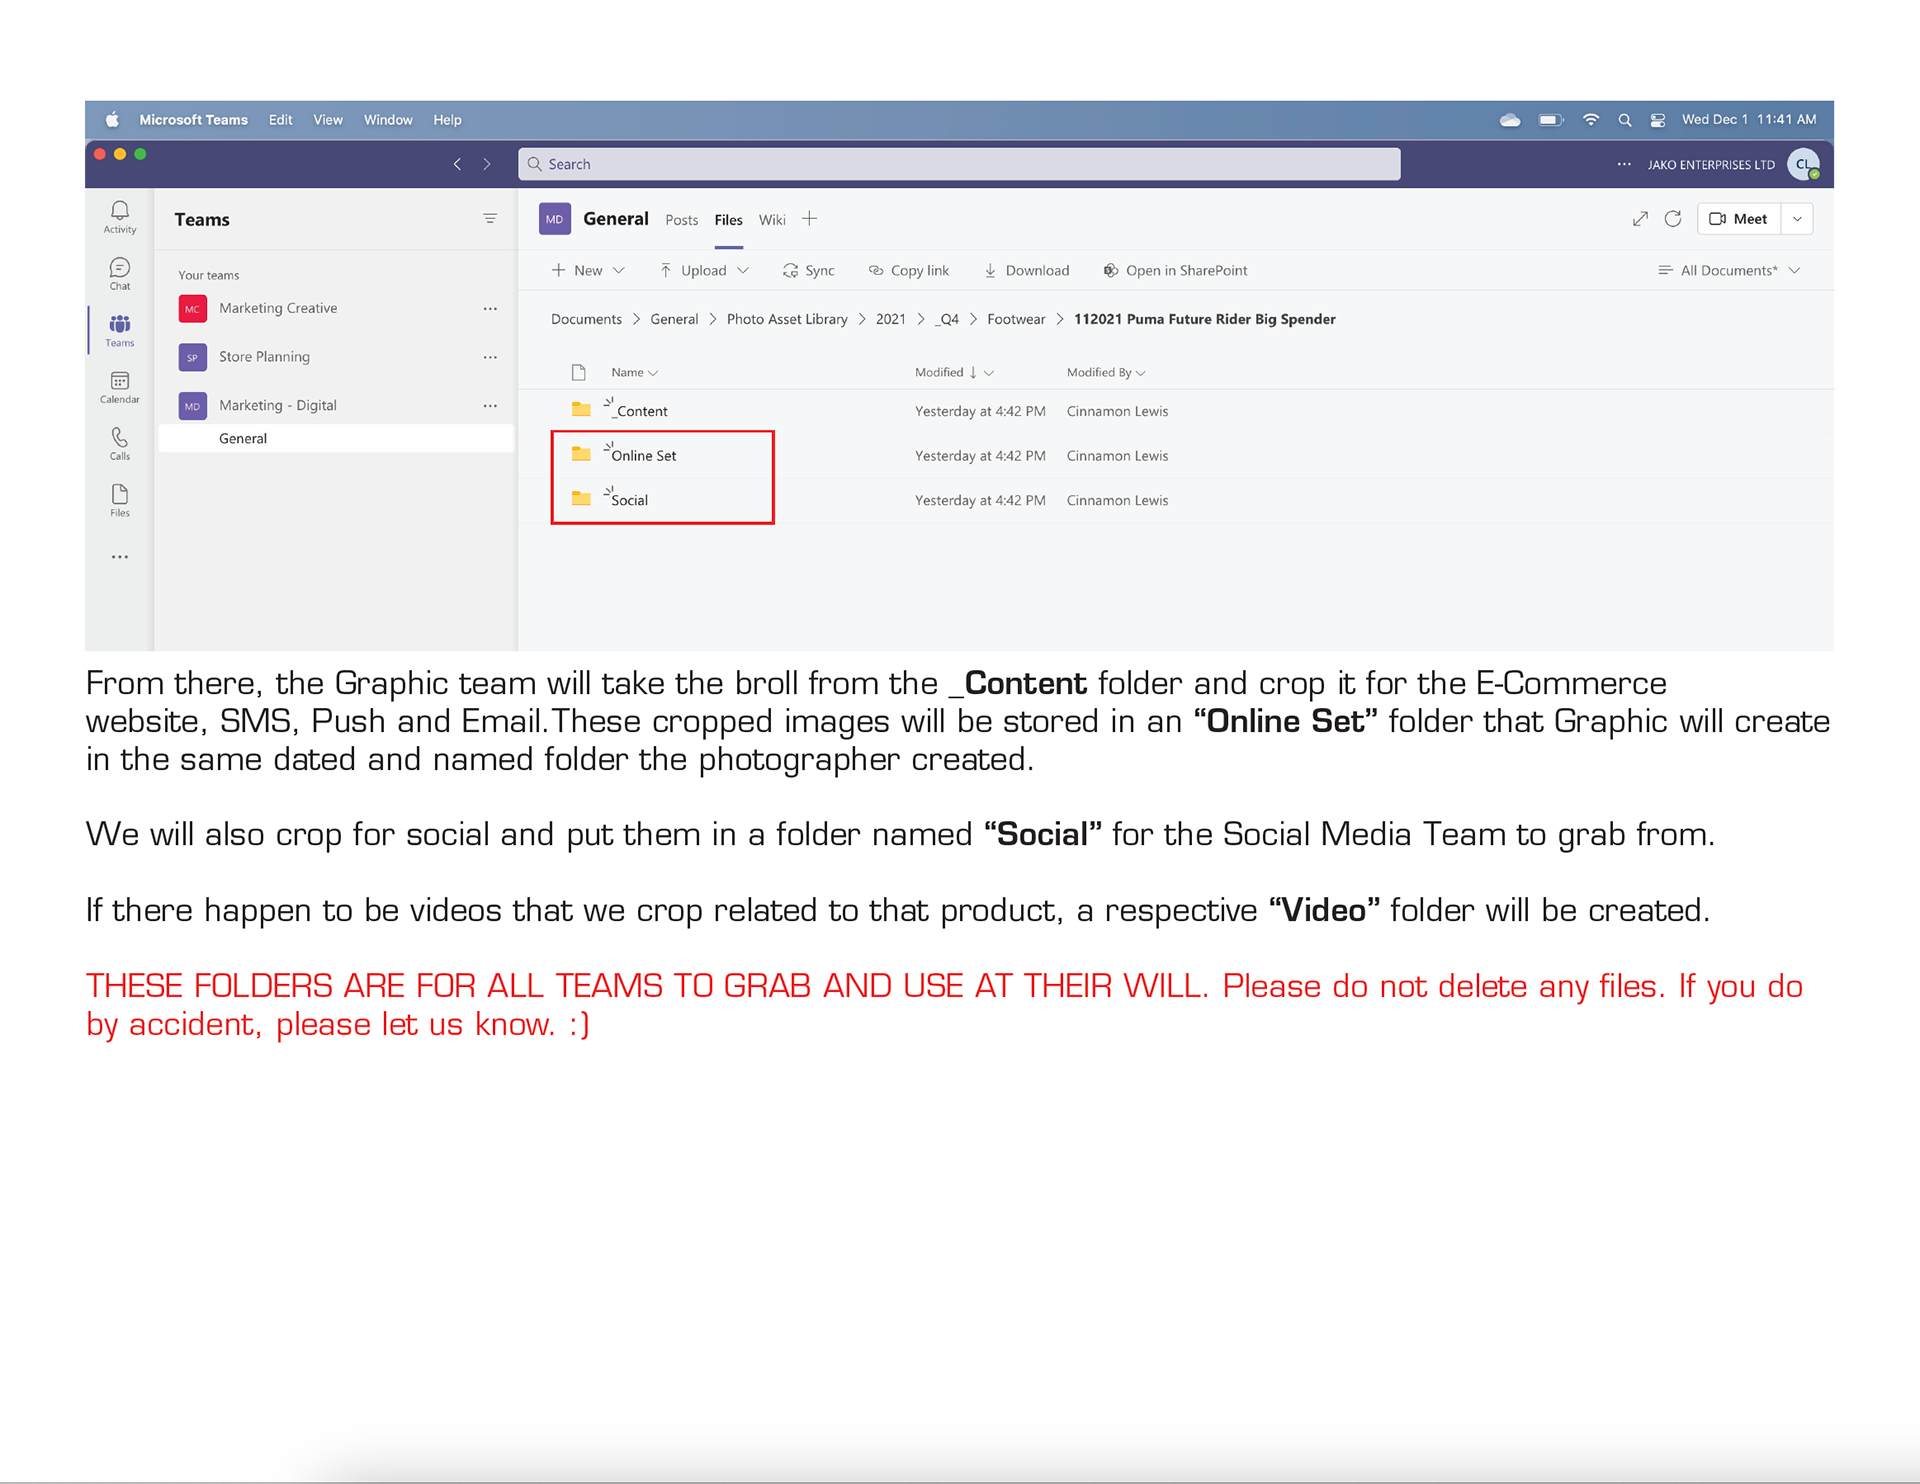Go to Footwear in the breadcrumb
Image resolution: width=1920 pixels, height=1484 pixels.
[x=1016, y=319]
